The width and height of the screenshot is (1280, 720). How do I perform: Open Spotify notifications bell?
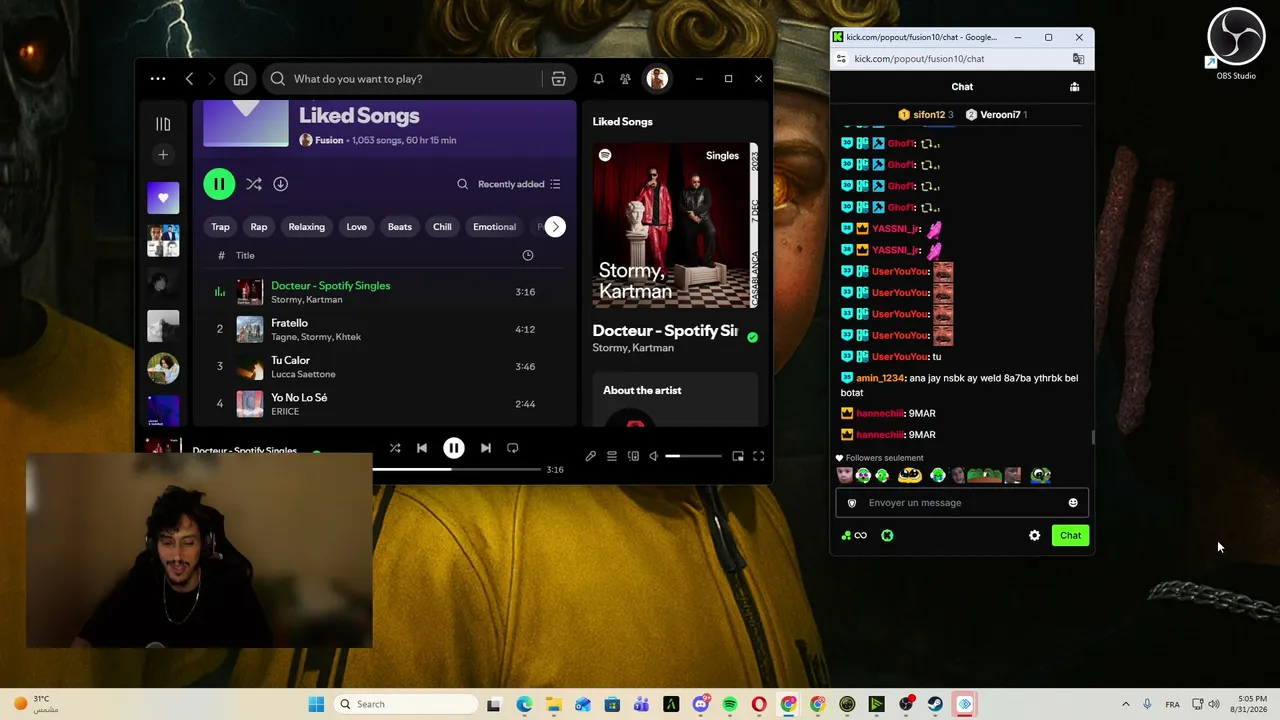click(598, 79)
